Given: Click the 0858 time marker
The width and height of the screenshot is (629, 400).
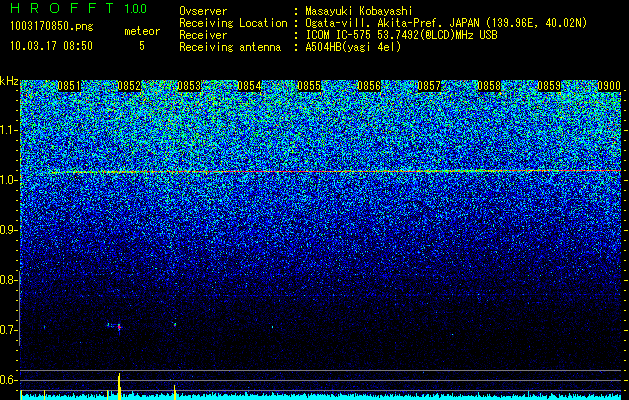Looking at the screenshot, I should pyautogui.click(x=489, y=86).
